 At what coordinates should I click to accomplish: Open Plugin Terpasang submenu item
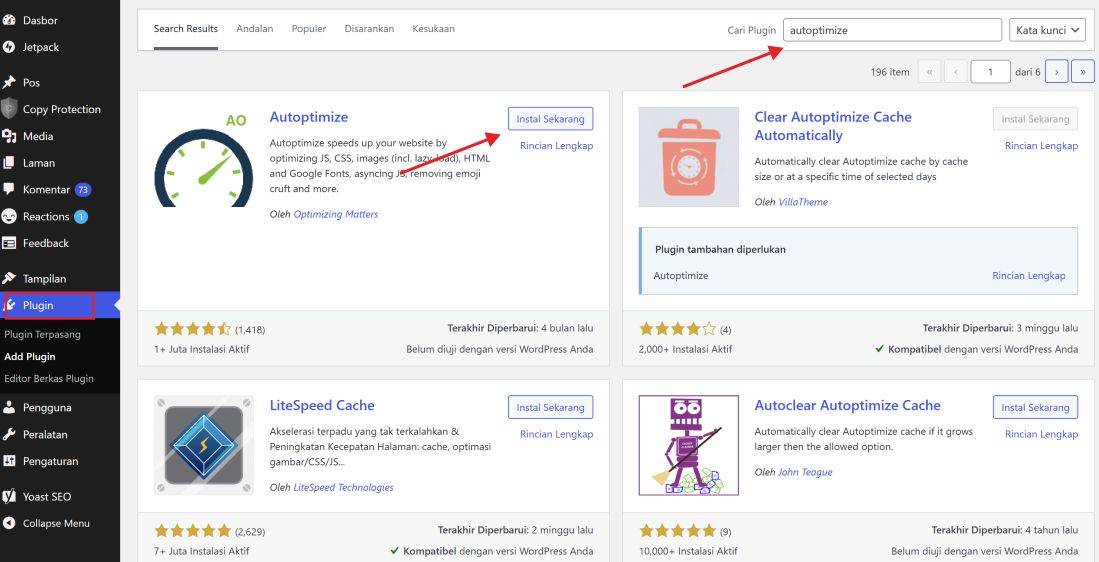(43, 334)
